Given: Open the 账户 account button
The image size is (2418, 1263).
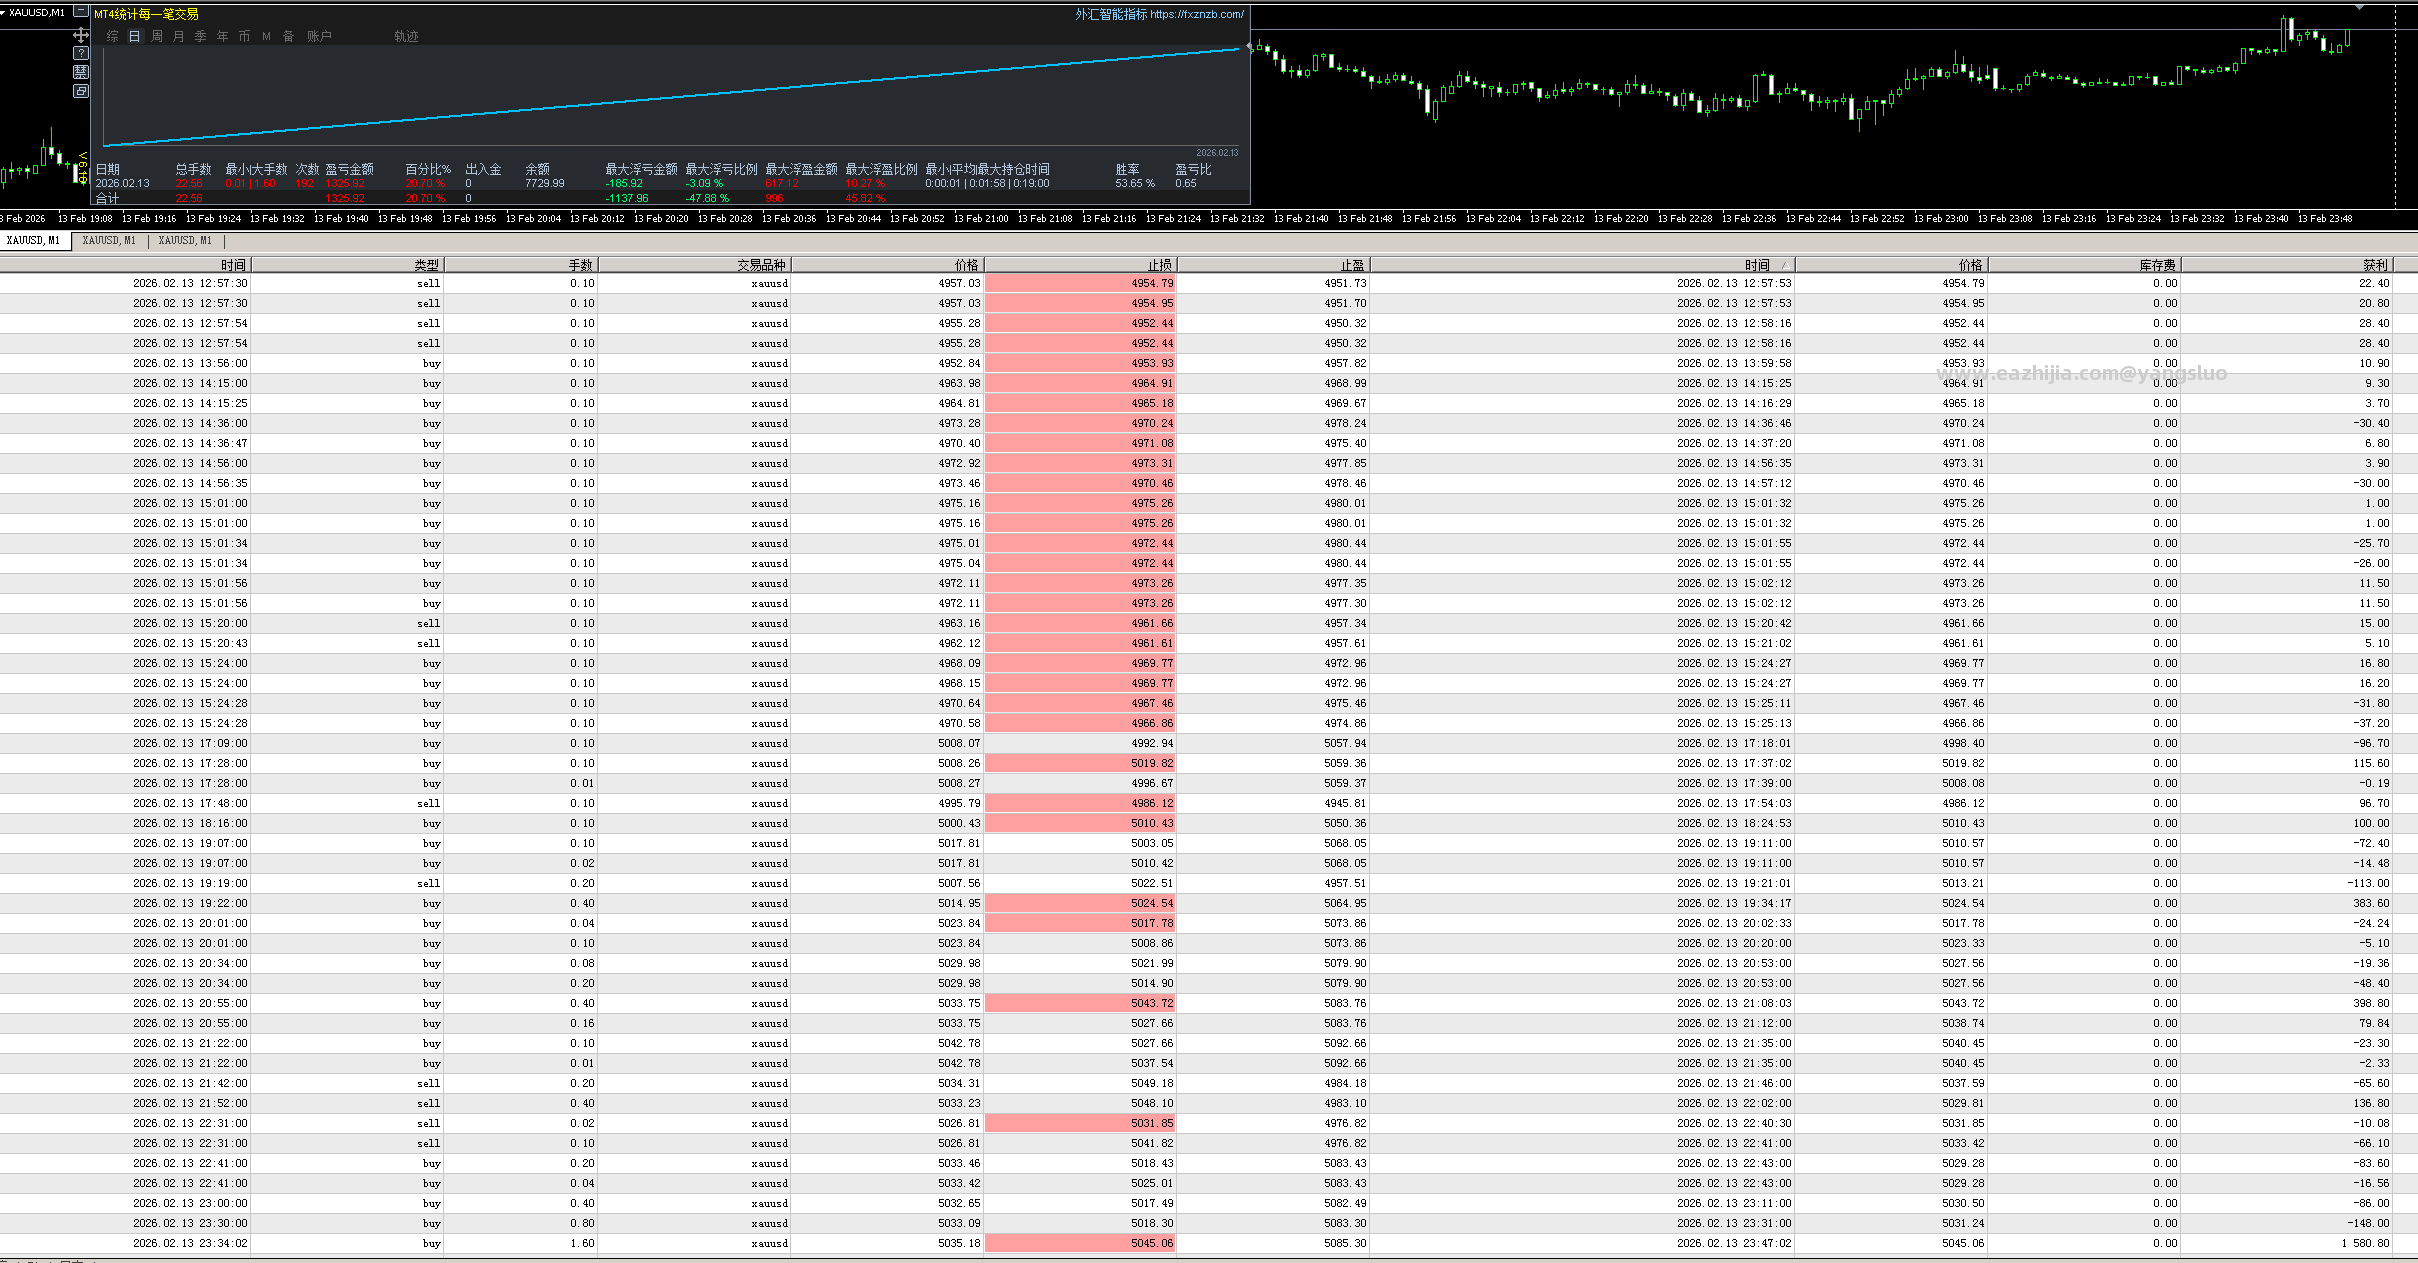Looking at the screenshot, I should [x=319, y=36].
